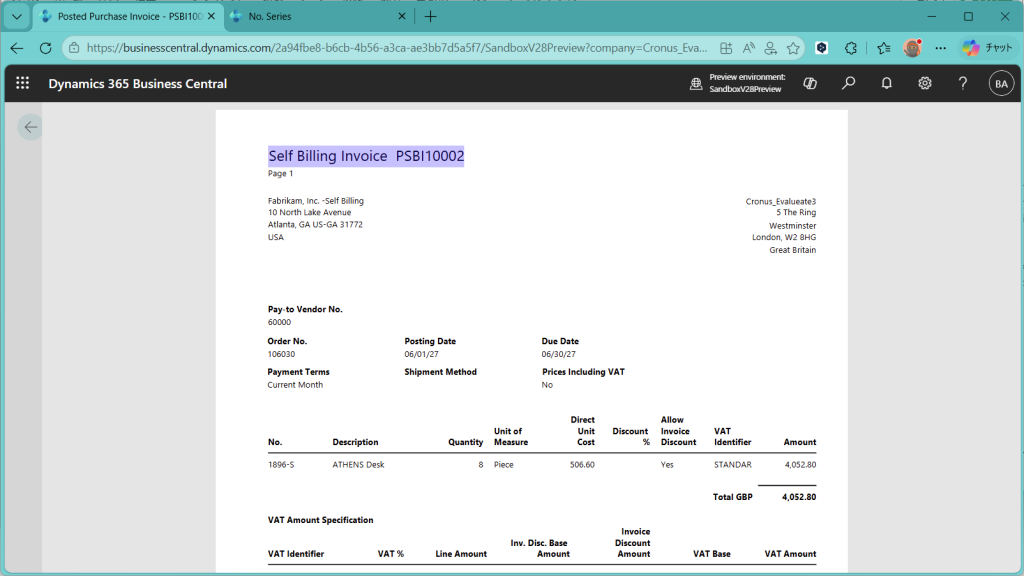Open the Help question mark menu

tap(962, 84)
